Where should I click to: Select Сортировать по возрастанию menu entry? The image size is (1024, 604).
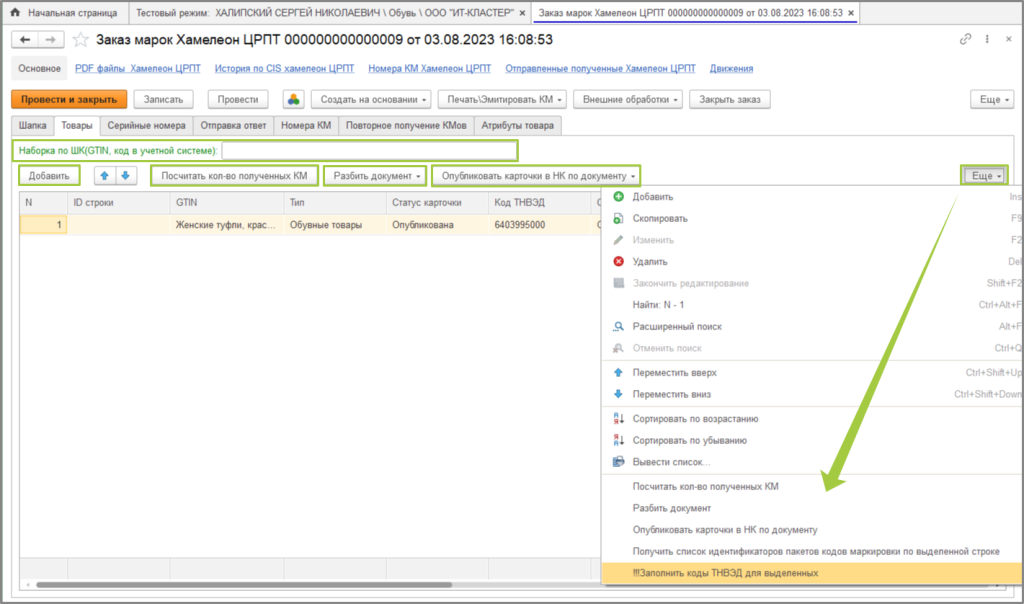pyautogui.click(x=812, y=419)
